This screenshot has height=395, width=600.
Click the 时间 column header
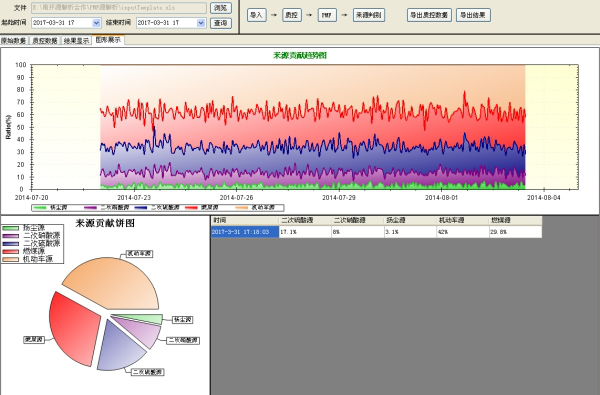click(245, 220)
